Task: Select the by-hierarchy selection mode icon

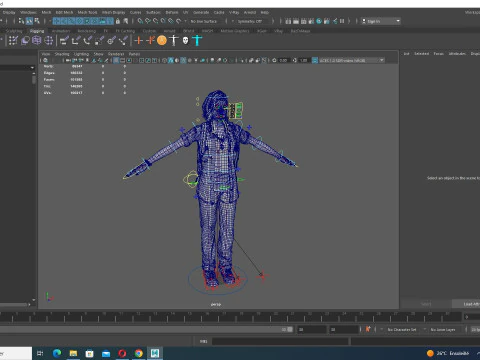Action: 22,21
